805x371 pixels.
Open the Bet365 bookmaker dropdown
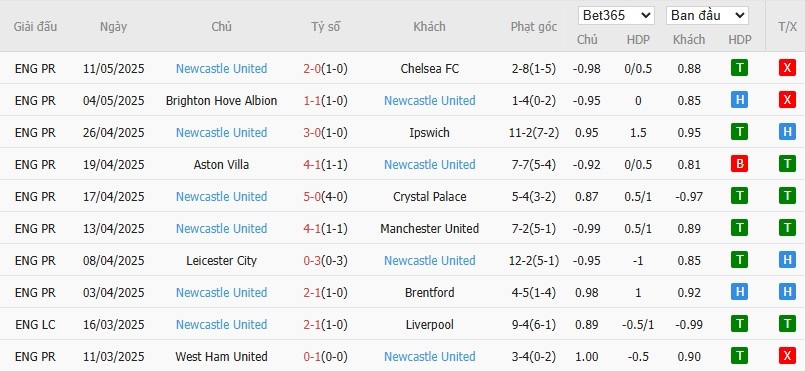616,15
